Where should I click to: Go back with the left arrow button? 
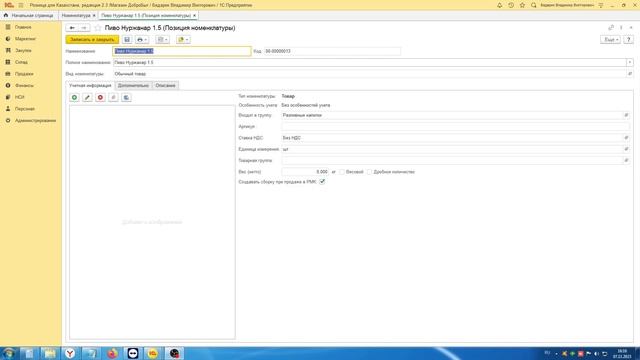(72, 28)
